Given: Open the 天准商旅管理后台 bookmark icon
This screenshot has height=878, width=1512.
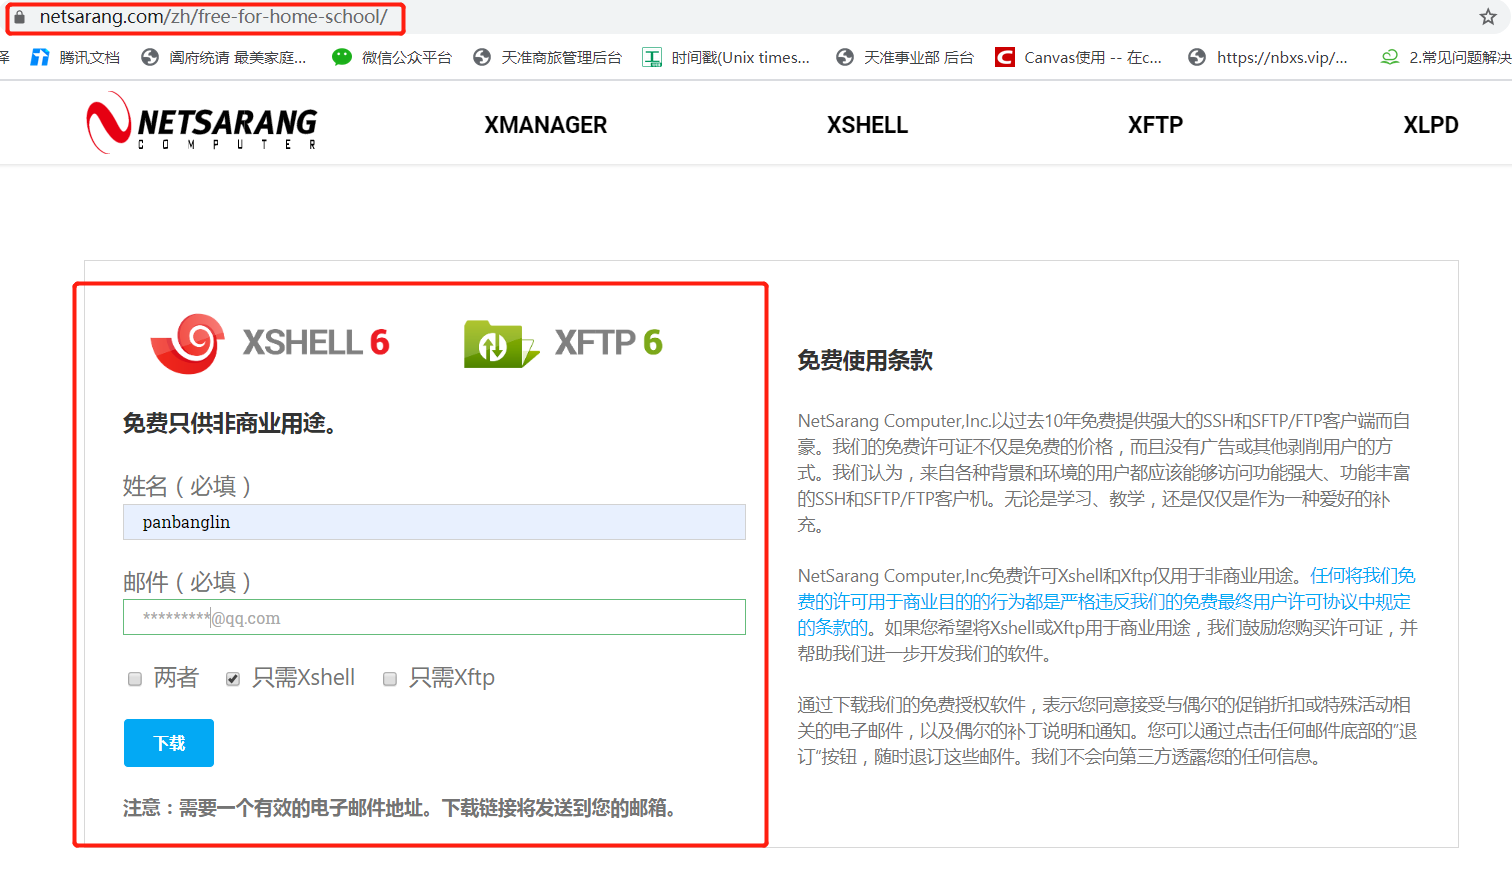Looking at the screenshot, I should click(x=481, y=57).
